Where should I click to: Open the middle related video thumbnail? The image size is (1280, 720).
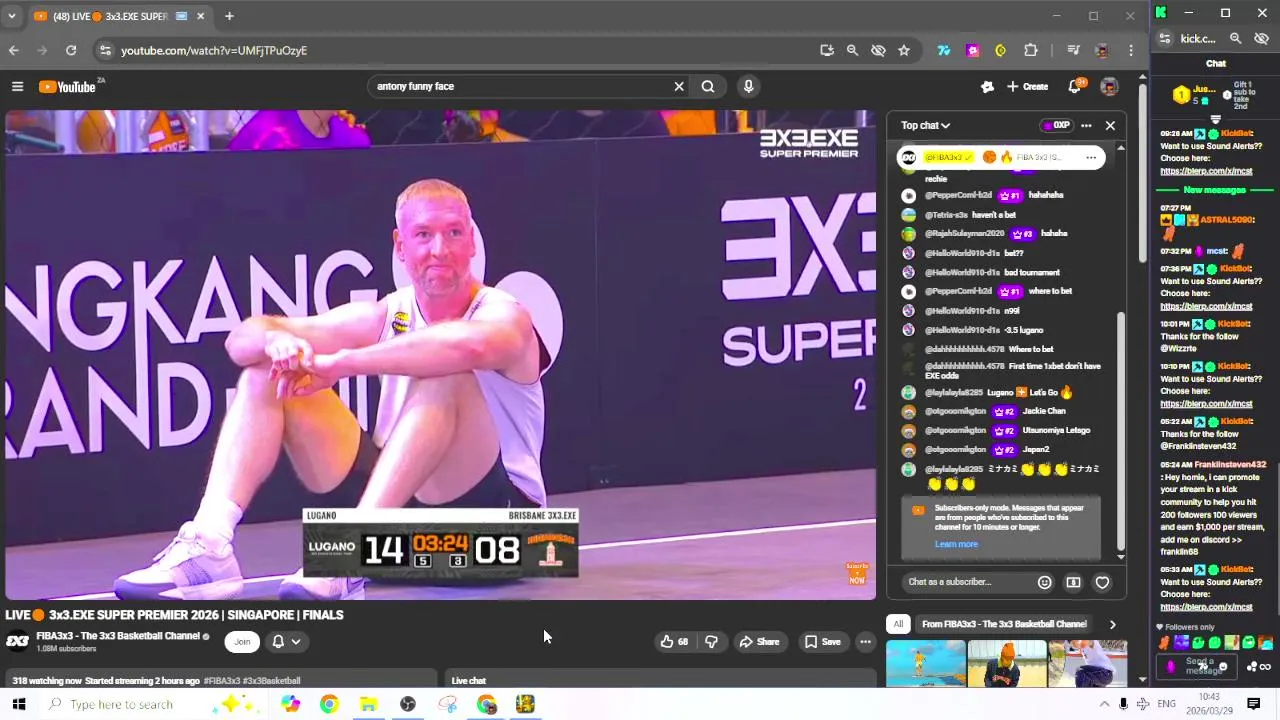(1006, 664)
